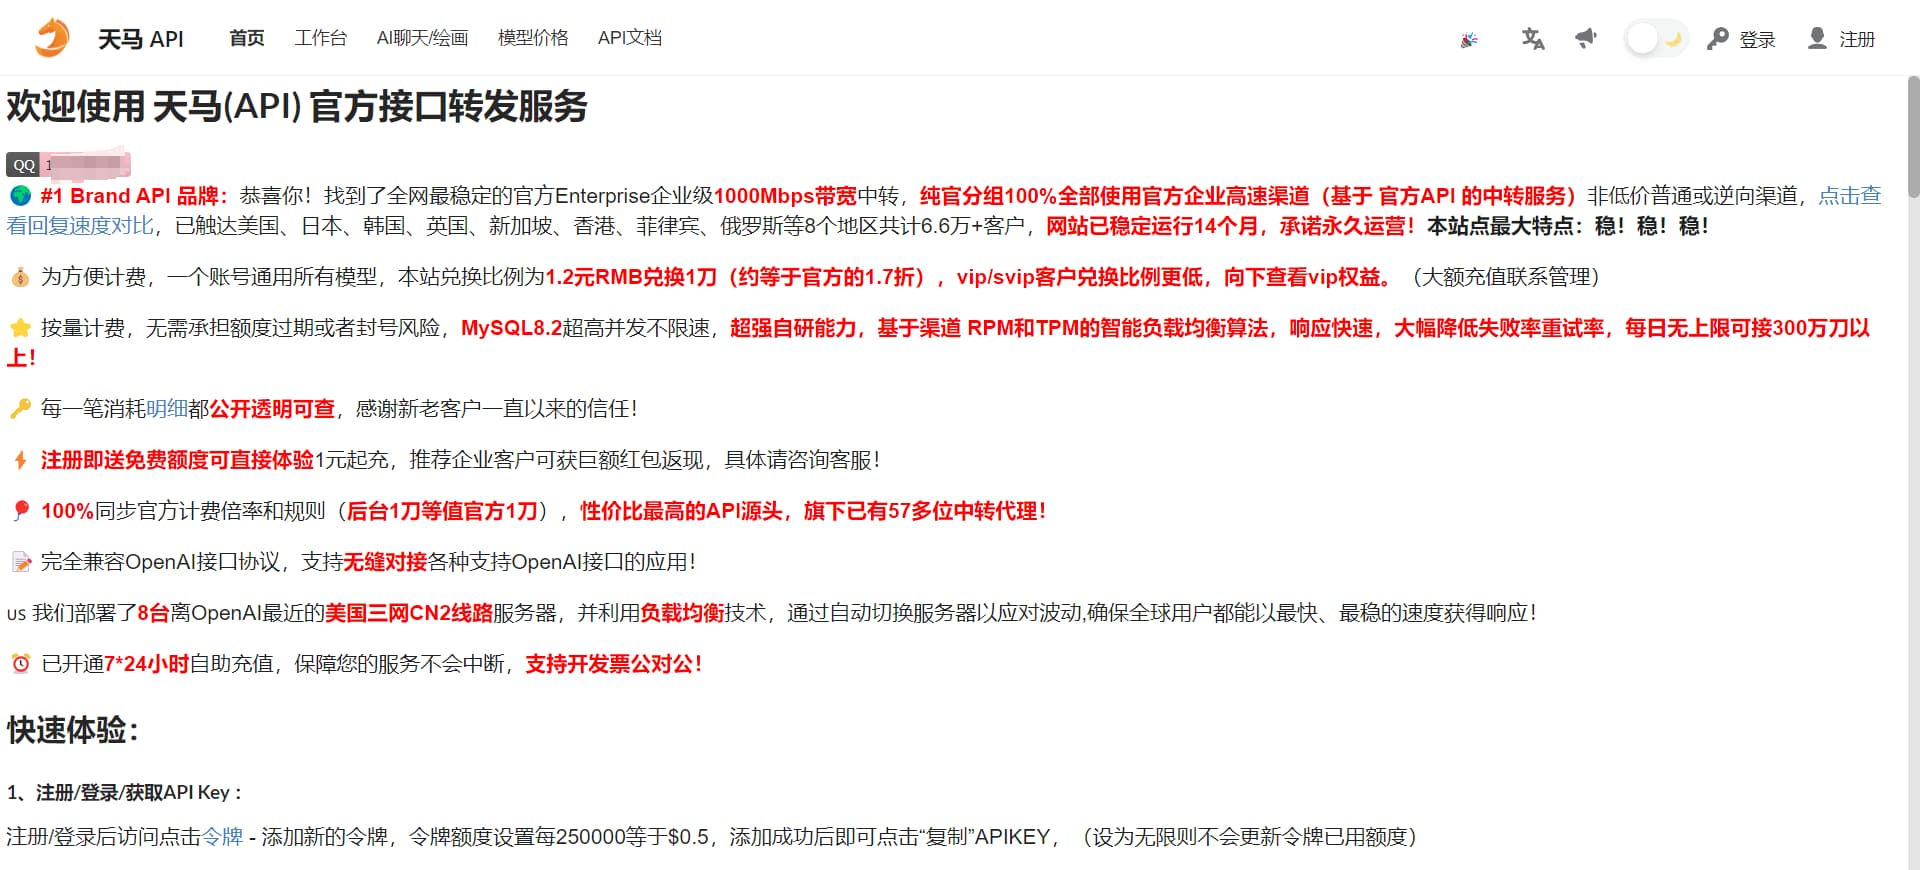Open the 工作台 menu item

point(320,38)
